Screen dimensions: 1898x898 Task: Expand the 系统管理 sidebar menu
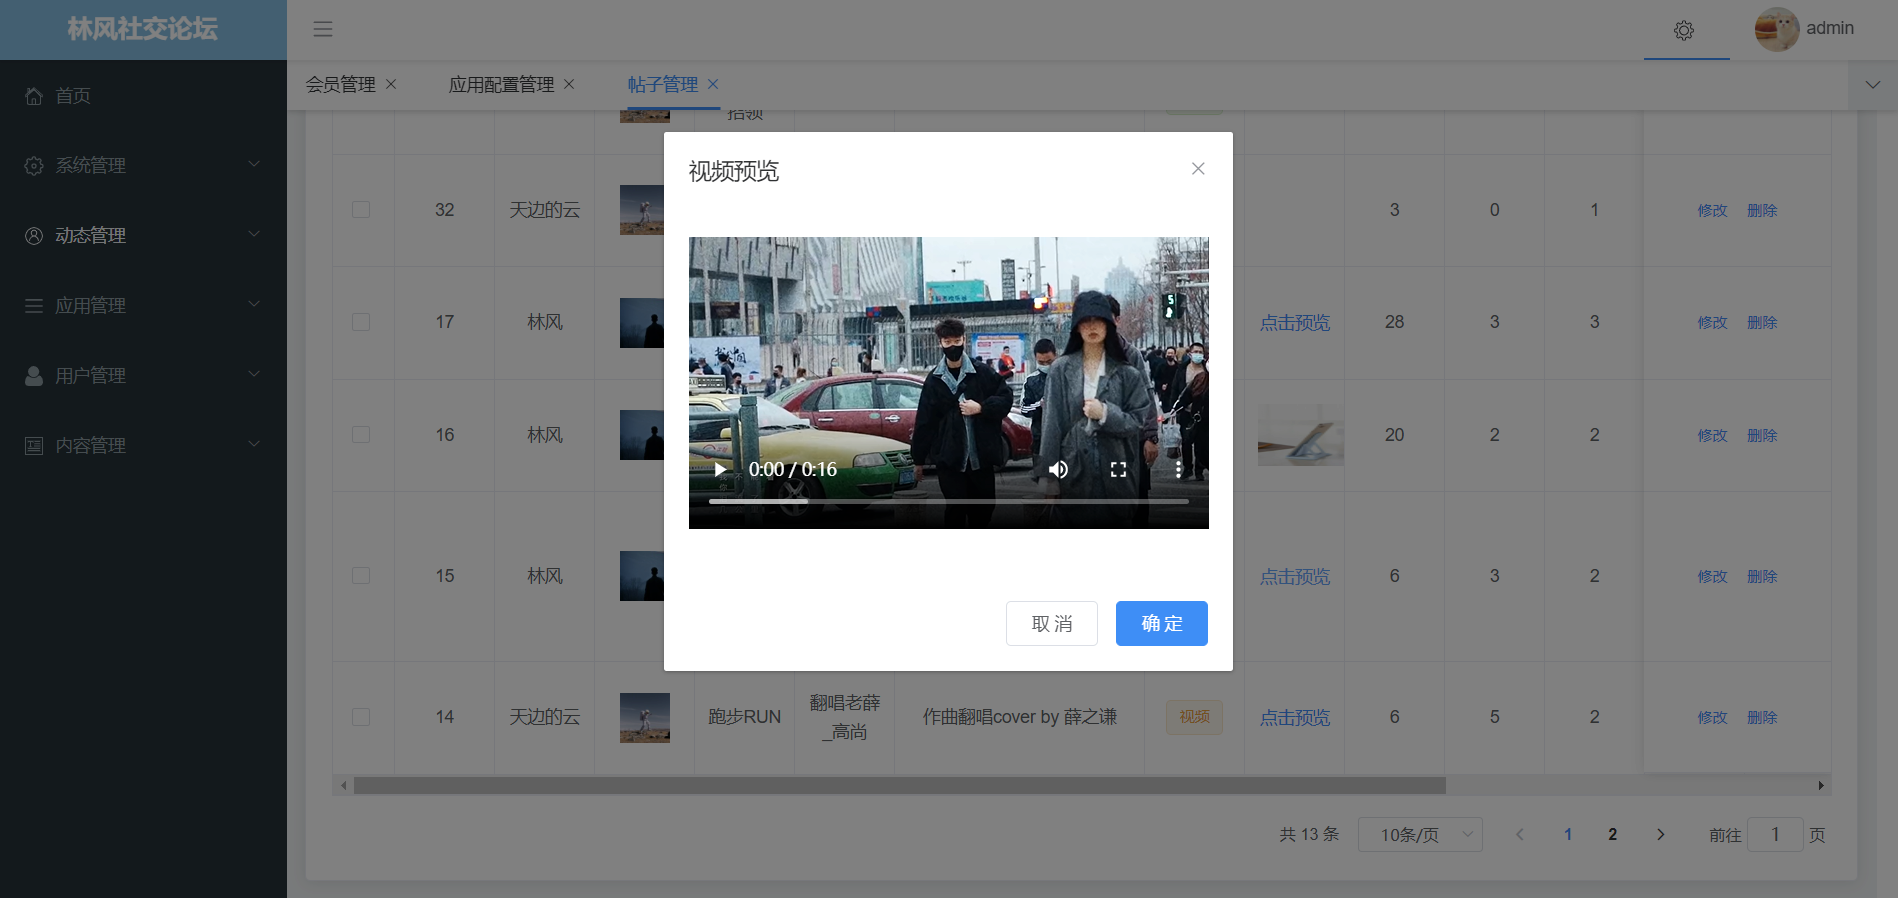coord(143,165)
